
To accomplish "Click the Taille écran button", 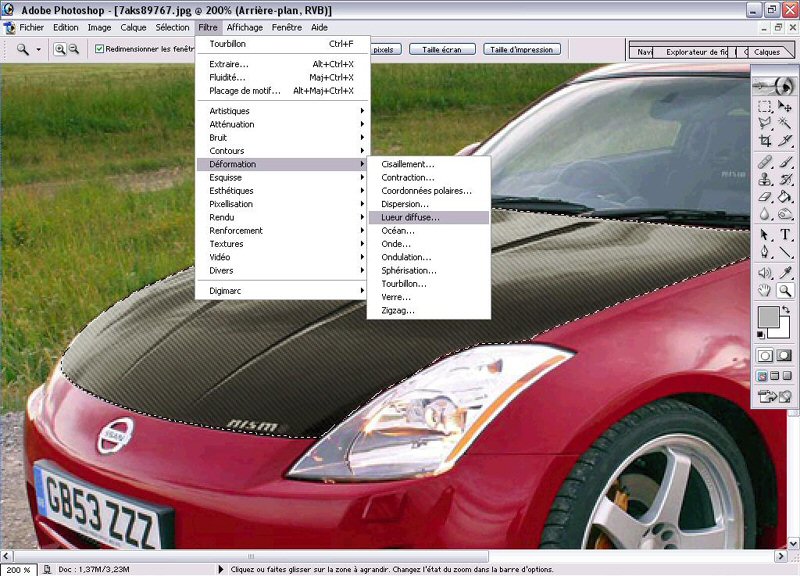I will tap(442, 49).
